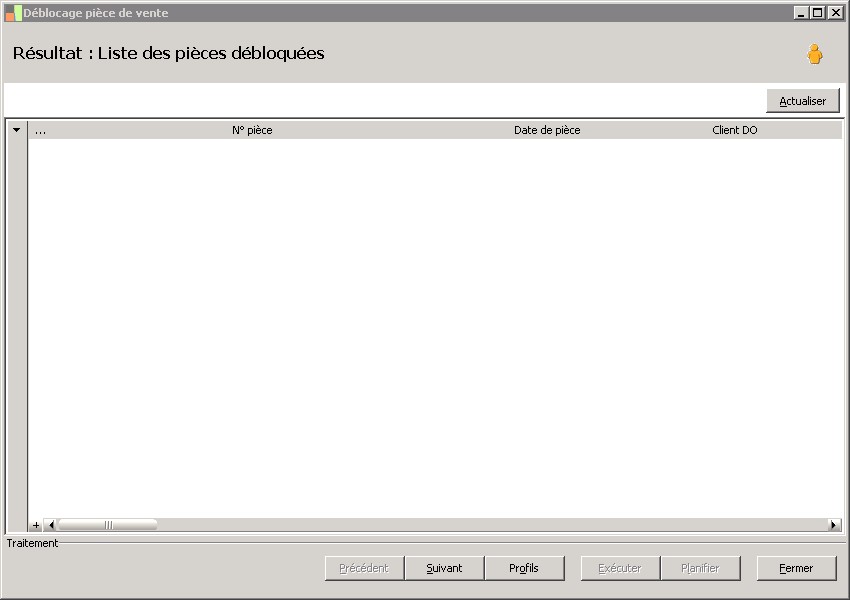Click the window title bar application icon
Viewport: 850px width, 600px height.
[14, 12]
